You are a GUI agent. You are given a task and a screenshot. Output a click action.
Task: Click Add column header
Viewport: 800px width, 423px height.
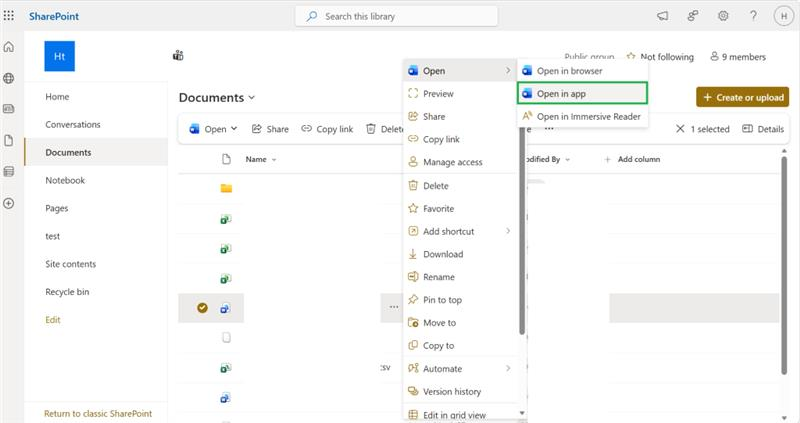[633, 159]
